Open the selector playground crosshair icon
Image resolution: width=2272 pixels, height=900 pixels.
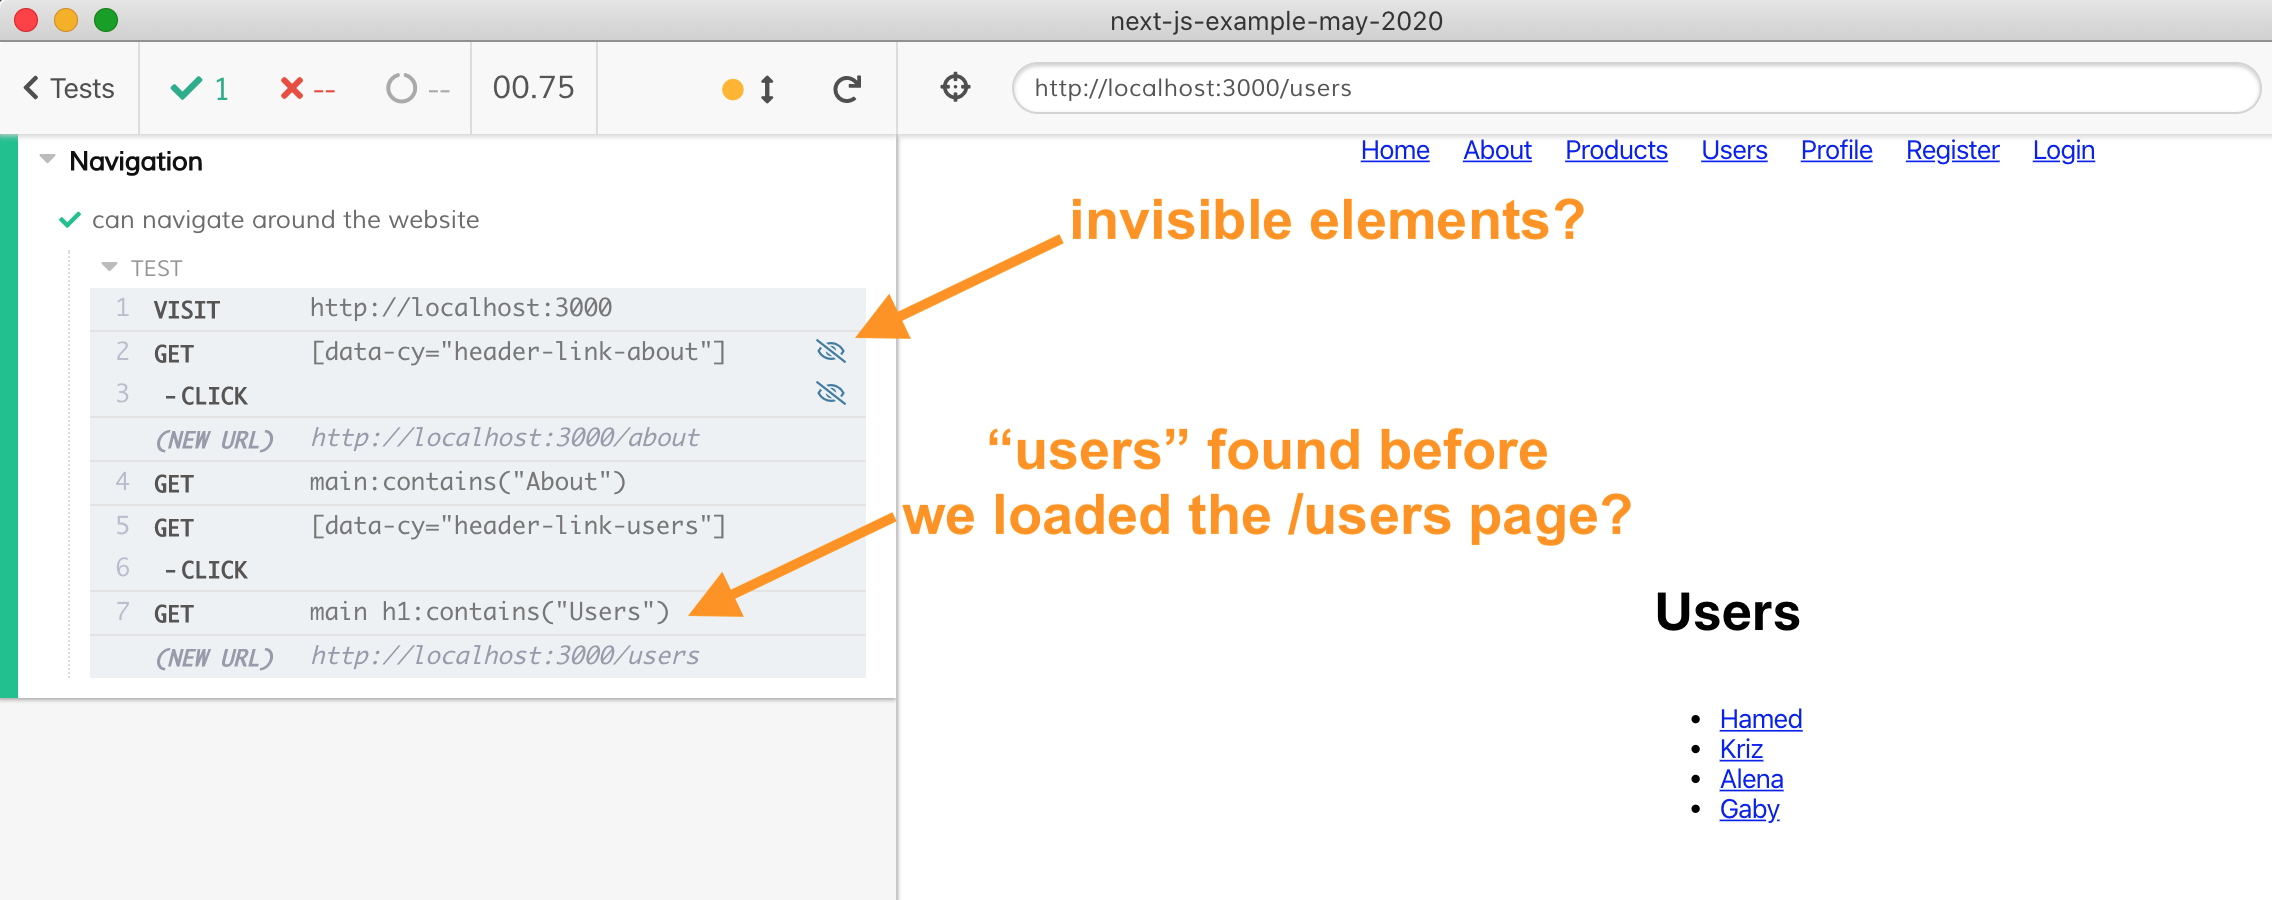955,88
